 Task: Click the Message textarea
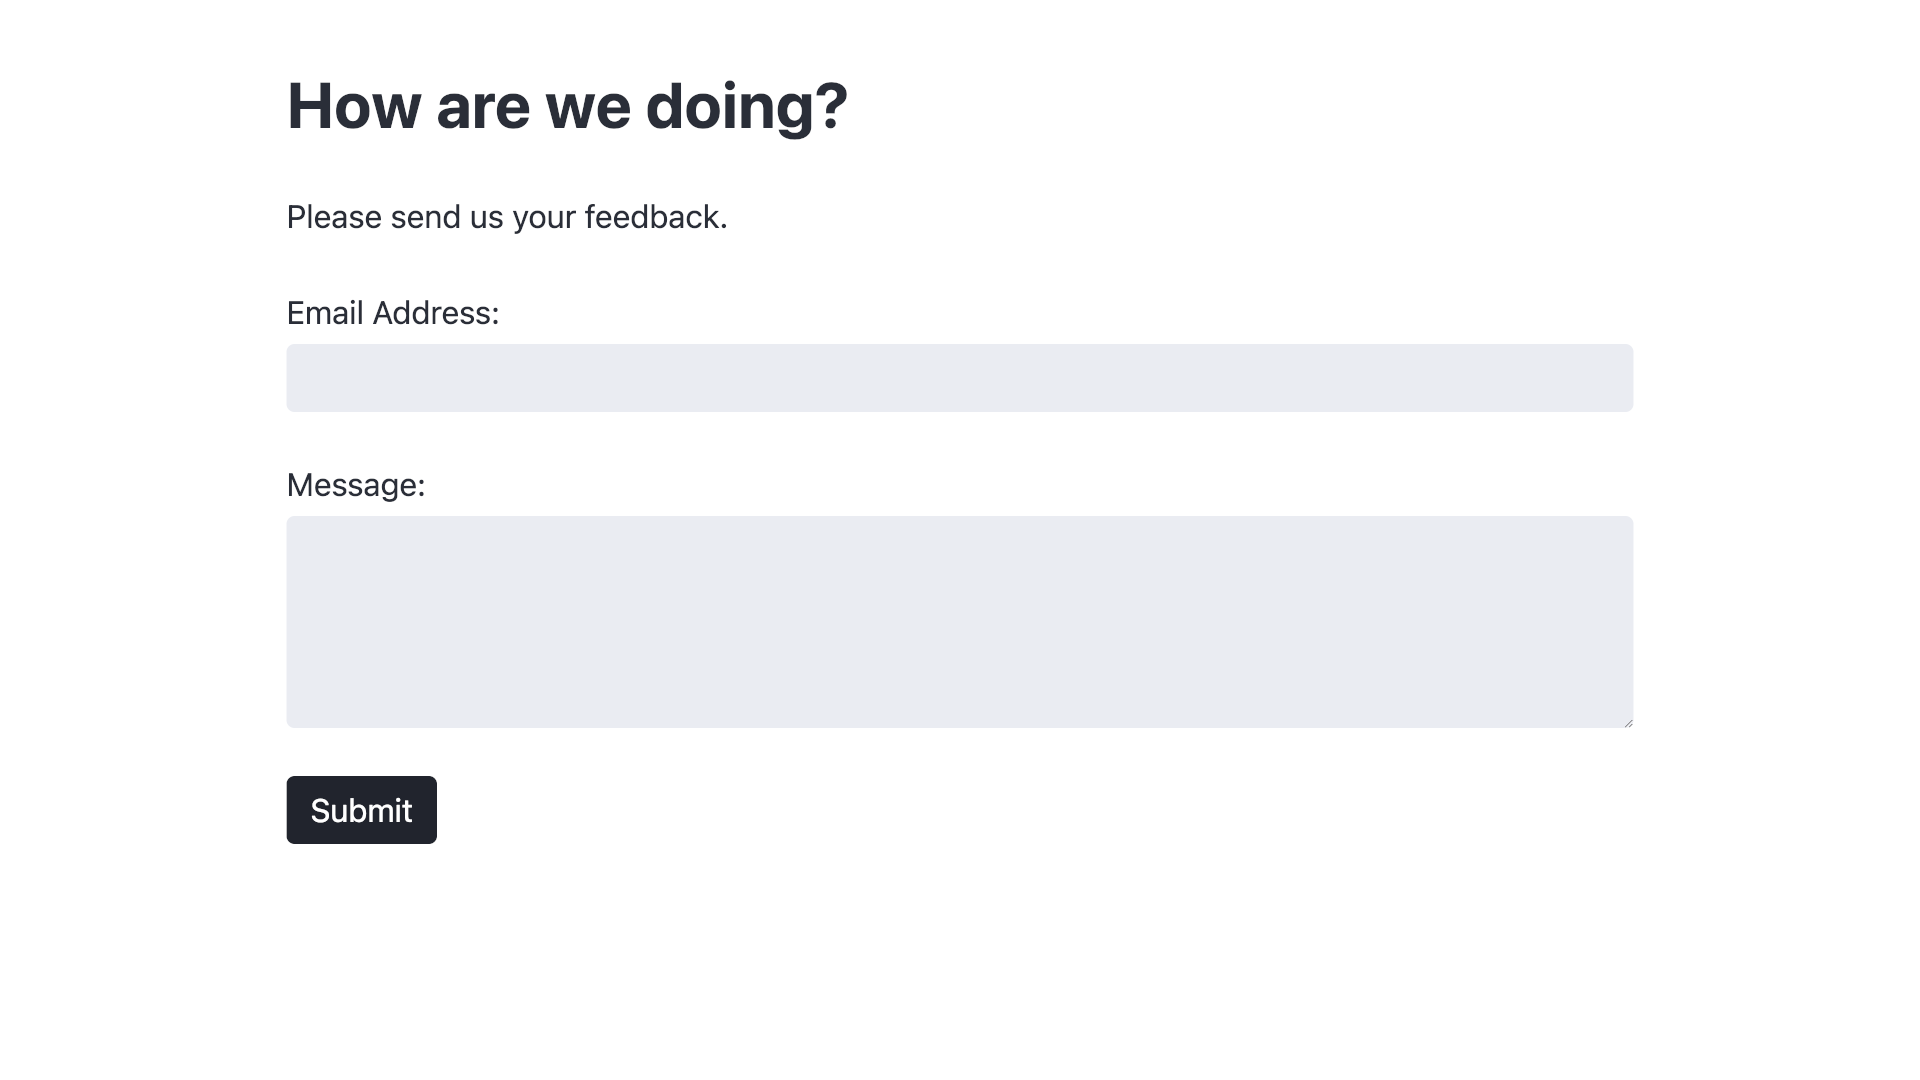tap(960, 620)
